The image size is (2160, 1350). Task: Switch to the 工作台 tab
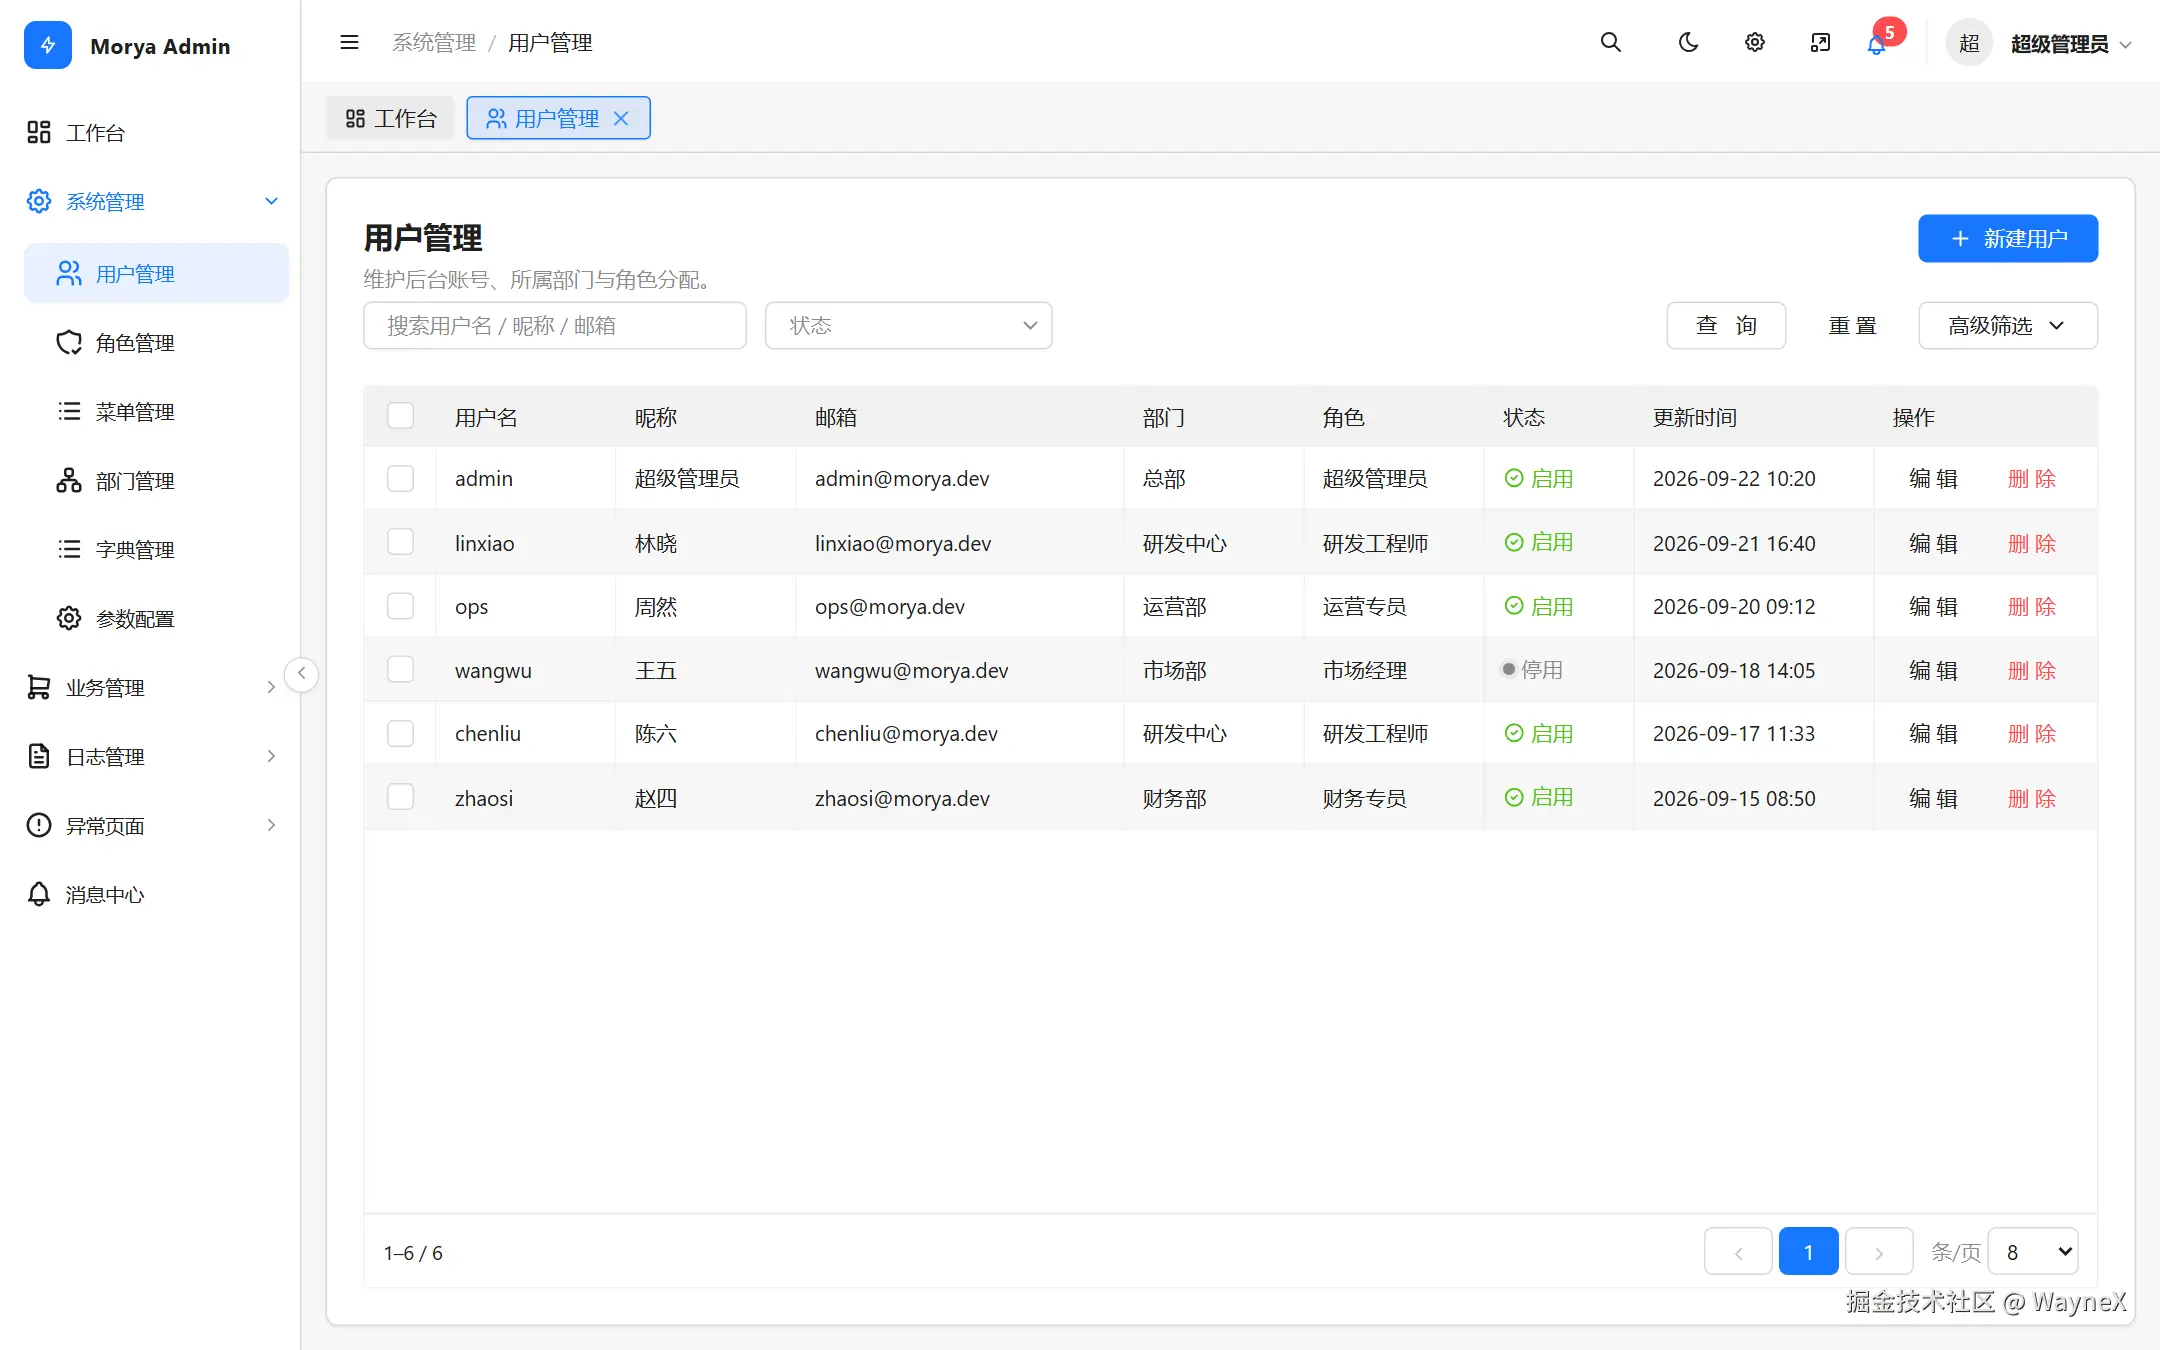[x=390, y=118]
